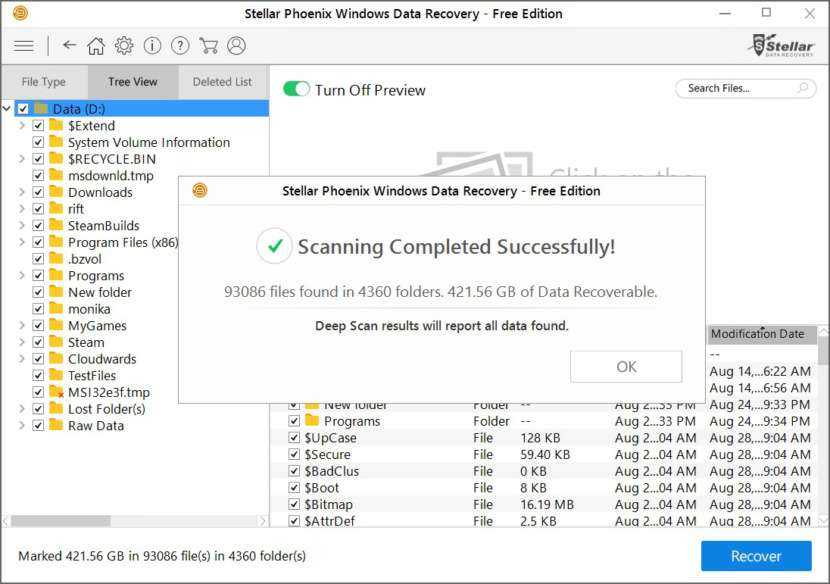Switch to the Deleted List tab
830x584 pixels.
point(222,82)
